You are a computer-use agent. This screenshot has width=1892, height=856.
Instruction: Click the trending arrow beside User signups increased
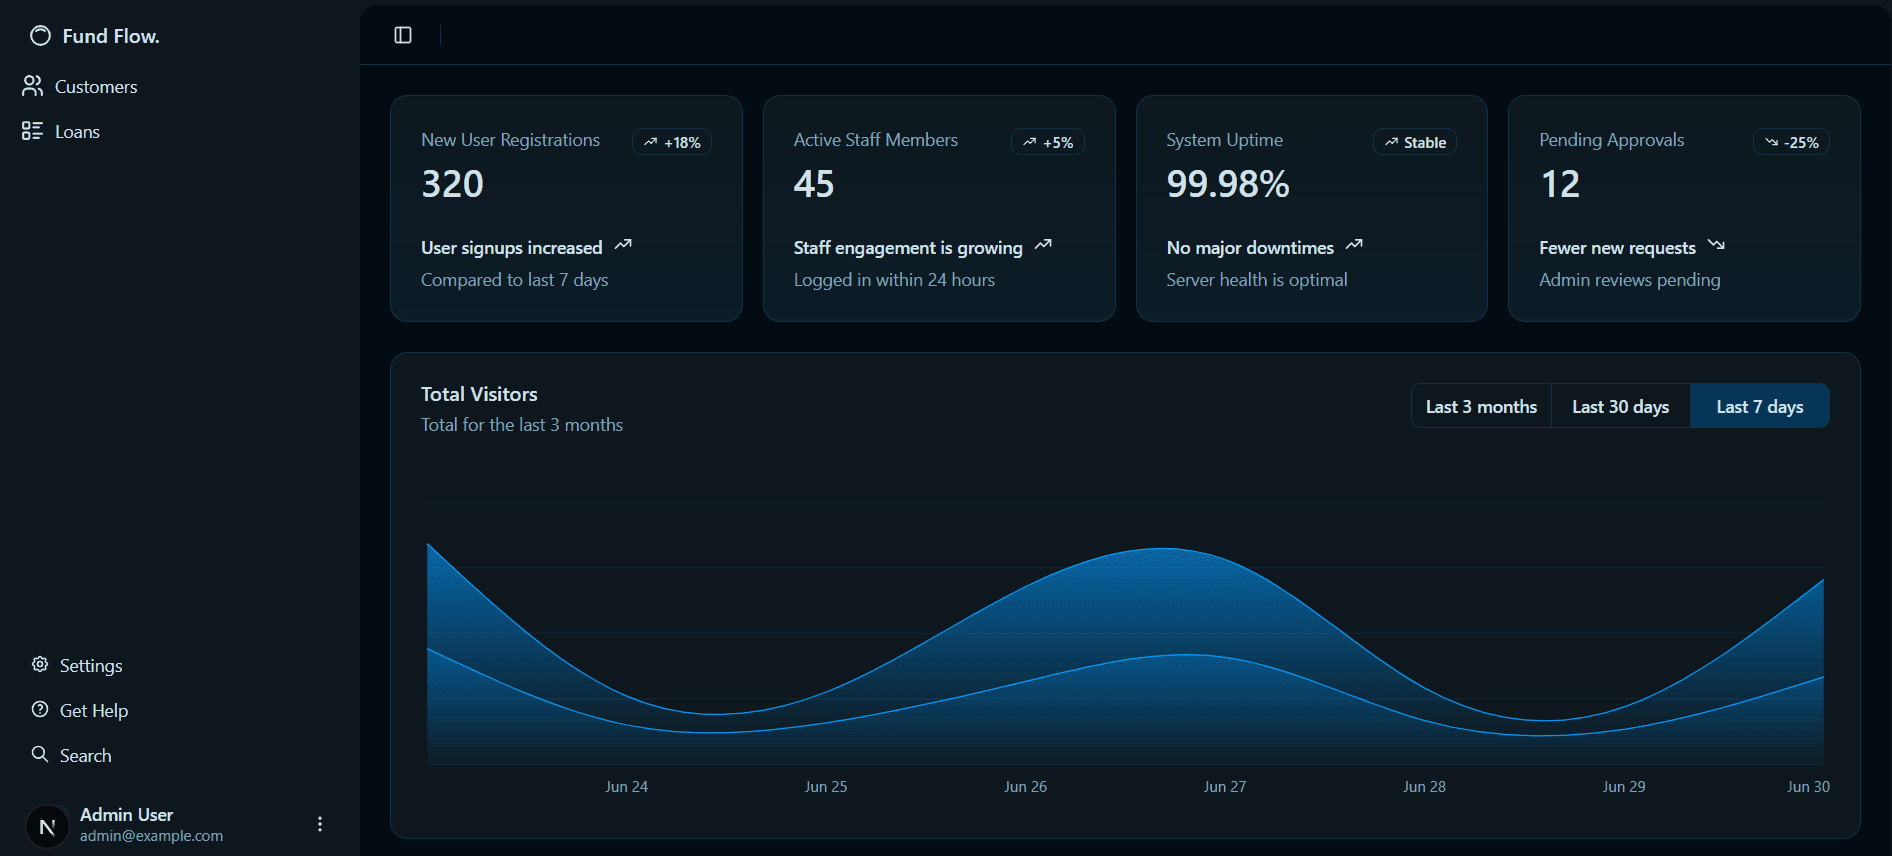click(623, 246)
